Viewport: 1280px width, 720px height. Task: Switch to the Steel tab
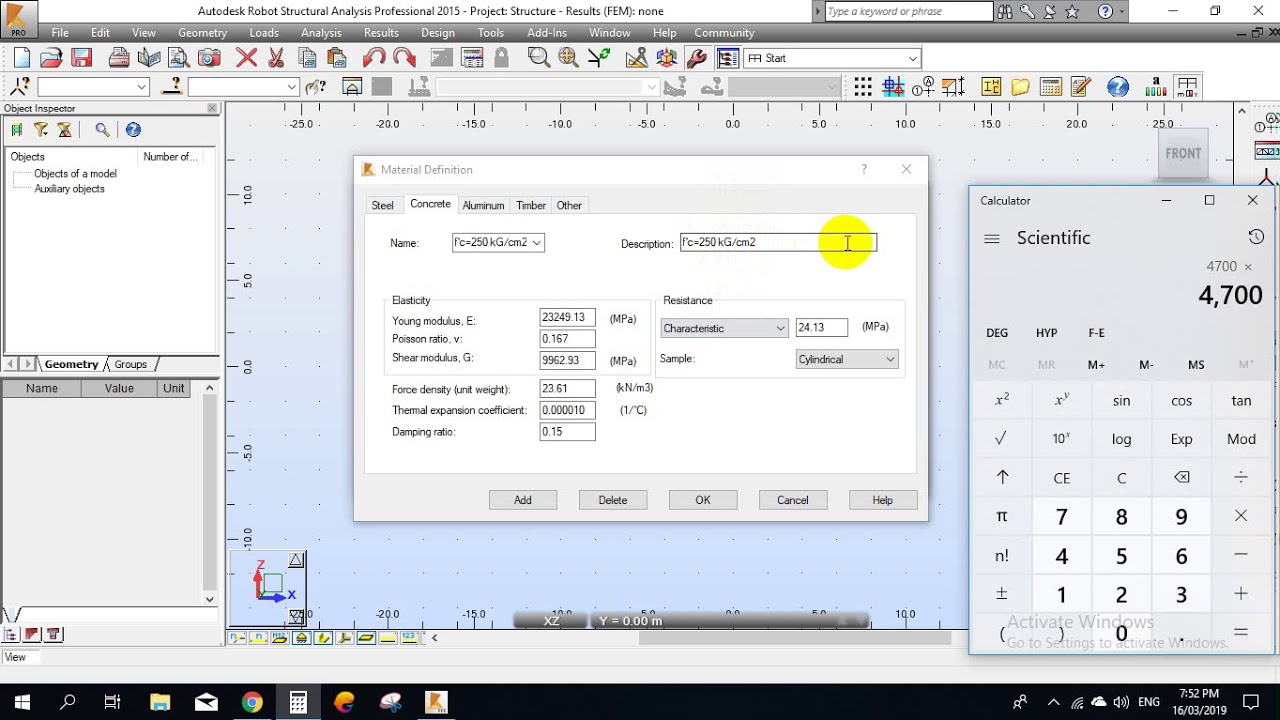pyautogui.click(x=383, y=205)
